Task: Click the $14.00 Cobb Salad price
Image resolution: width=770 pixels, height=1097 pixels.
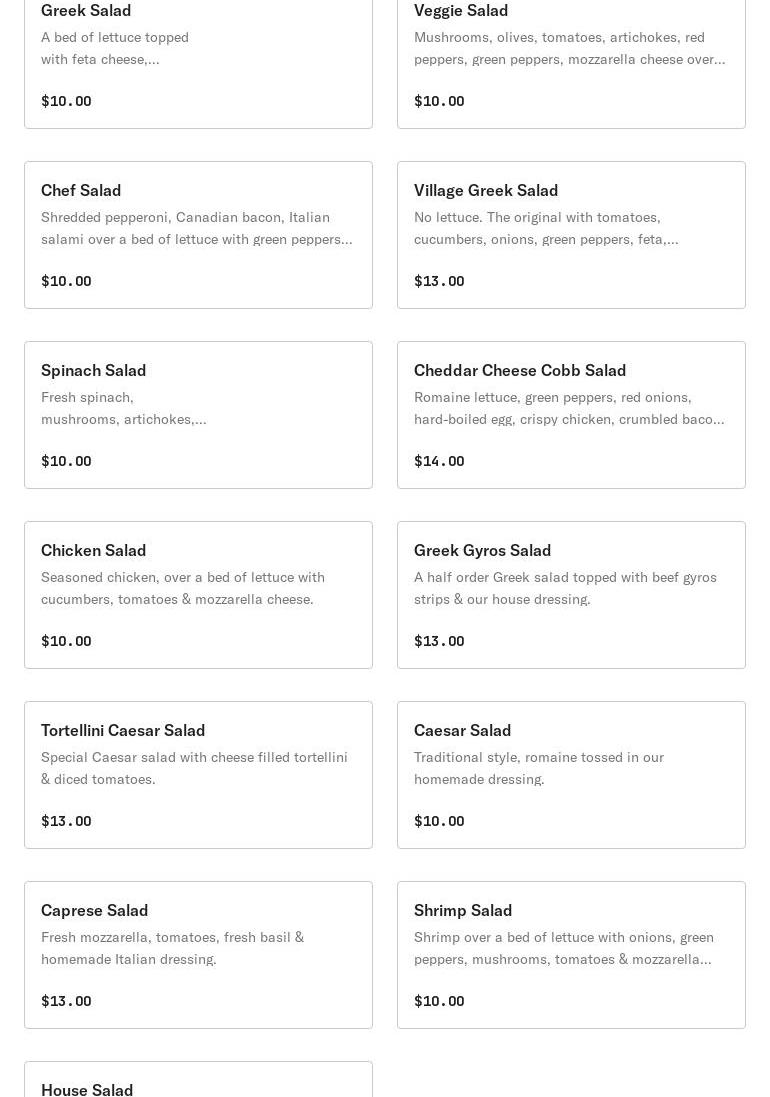Action: click(439, 461)
